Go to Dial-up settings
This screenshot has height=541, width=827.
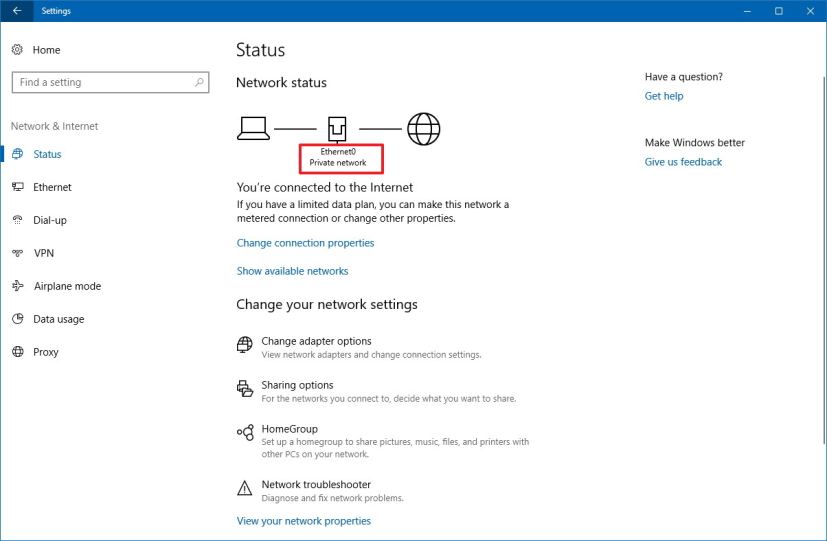click(x=50, y=220)
